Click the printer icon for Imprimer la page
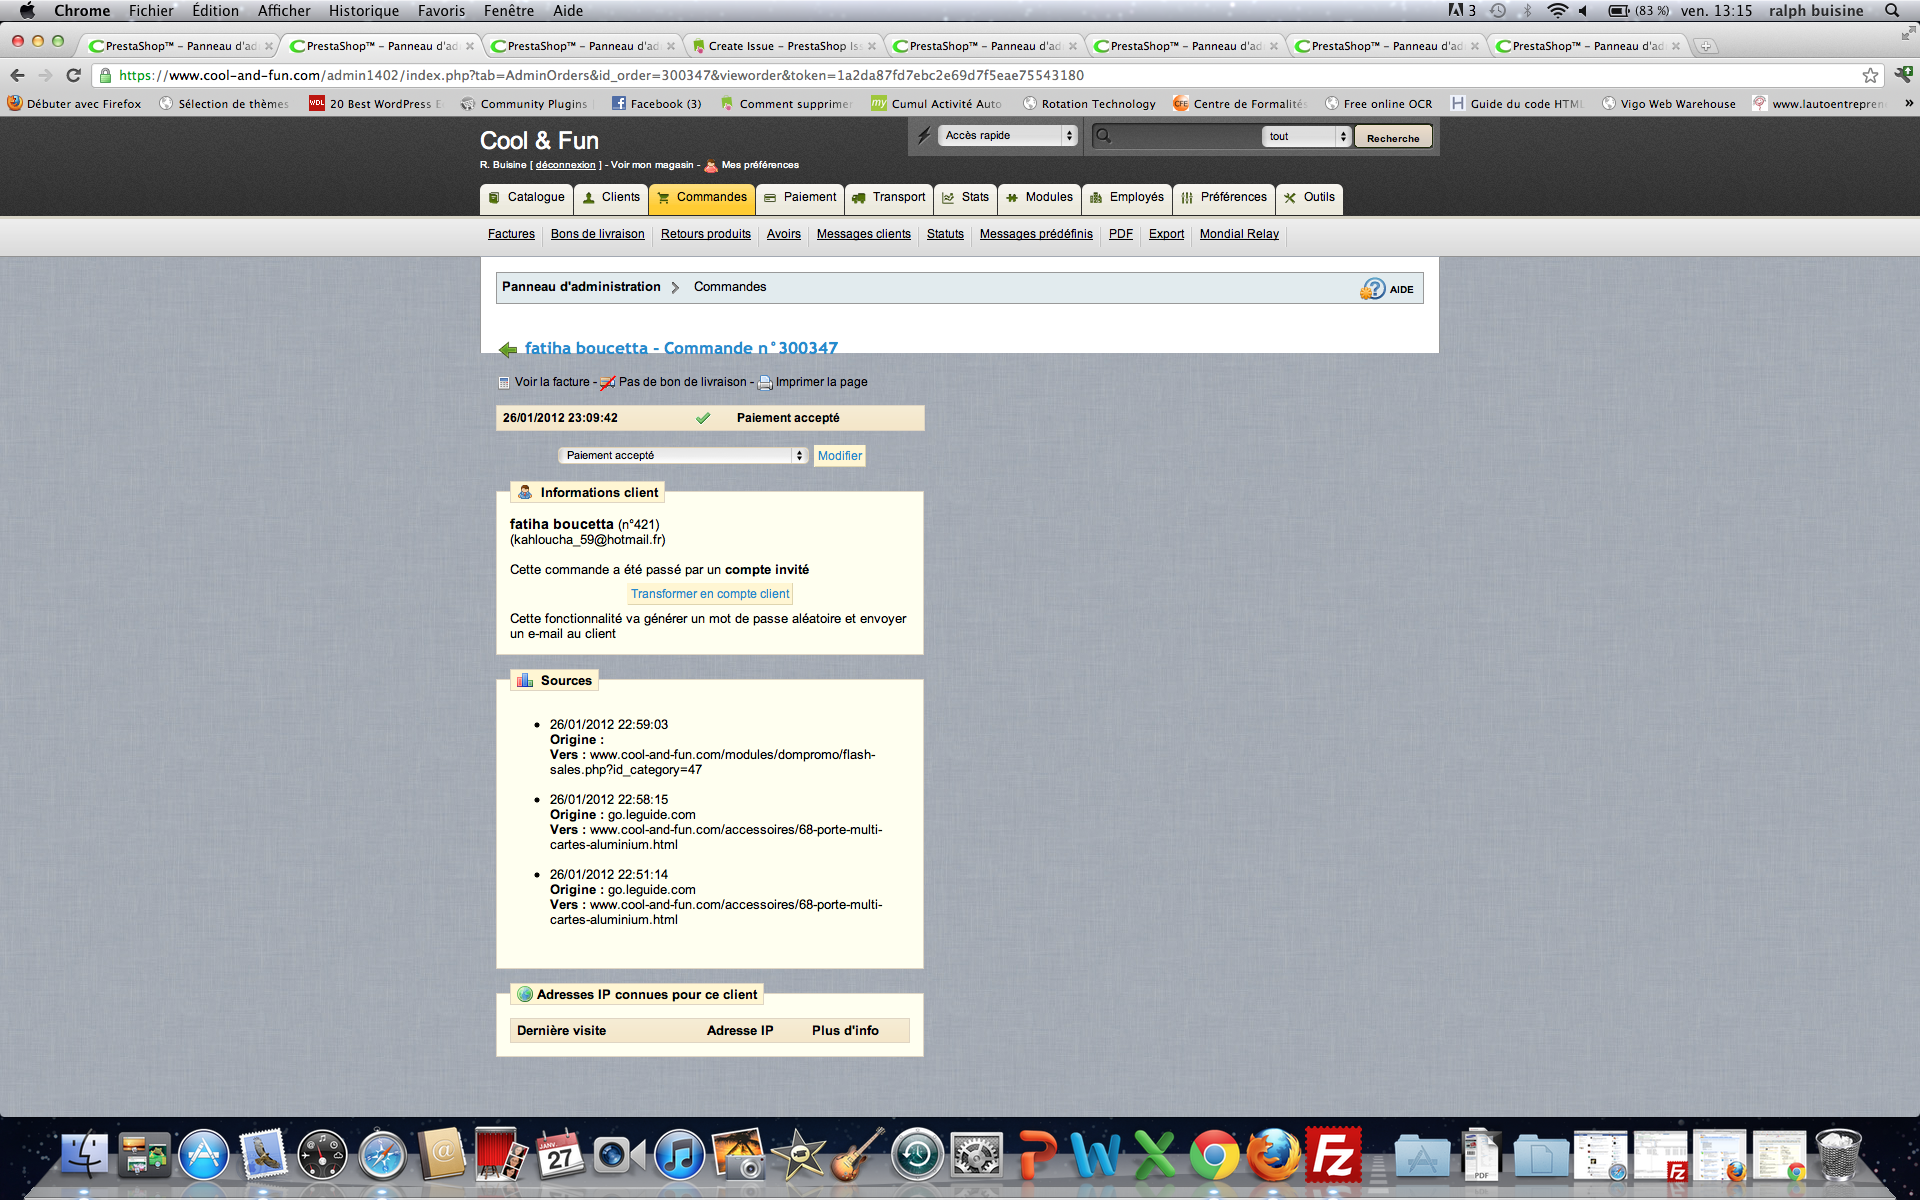The height and width of the screenshot is (1200, 1920). tap(765, 382)
